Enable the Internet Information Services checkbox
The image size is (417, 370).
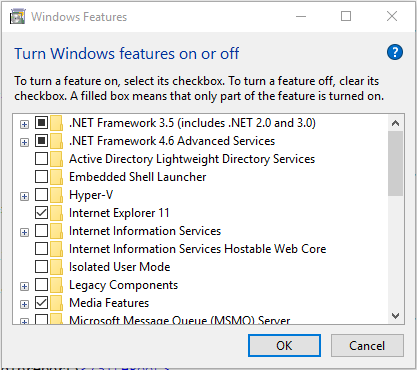pos(41,231)
